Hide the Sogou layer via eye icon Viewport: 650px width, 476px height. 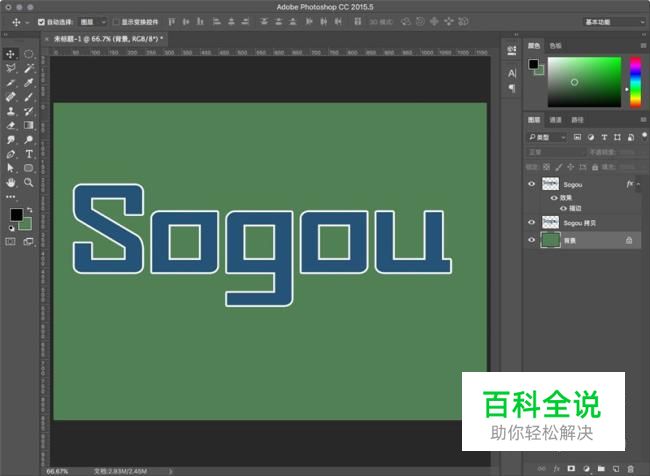click(x=531, y=184)
